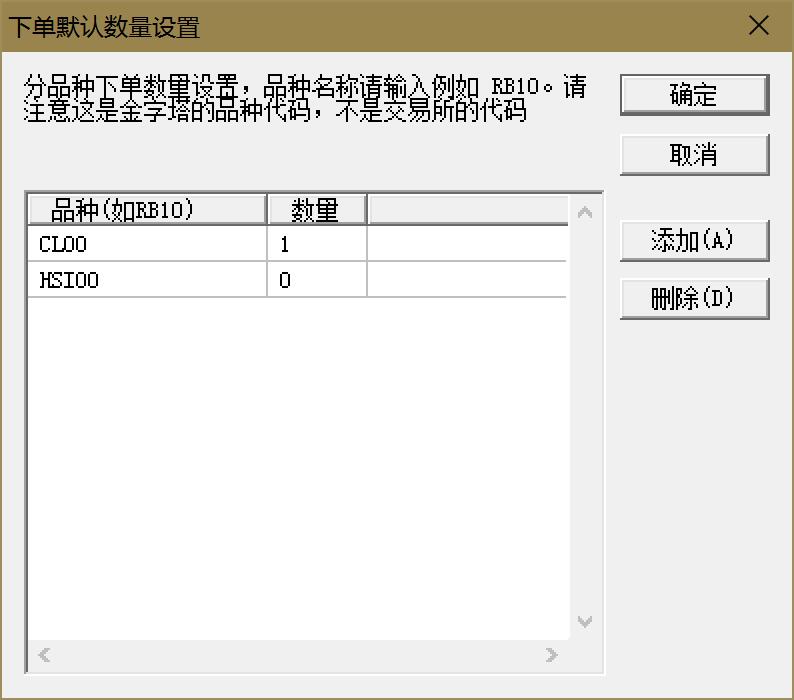Click the horizontal scrollbar left arrow
The image size is (794, 700).
point(44,655)
